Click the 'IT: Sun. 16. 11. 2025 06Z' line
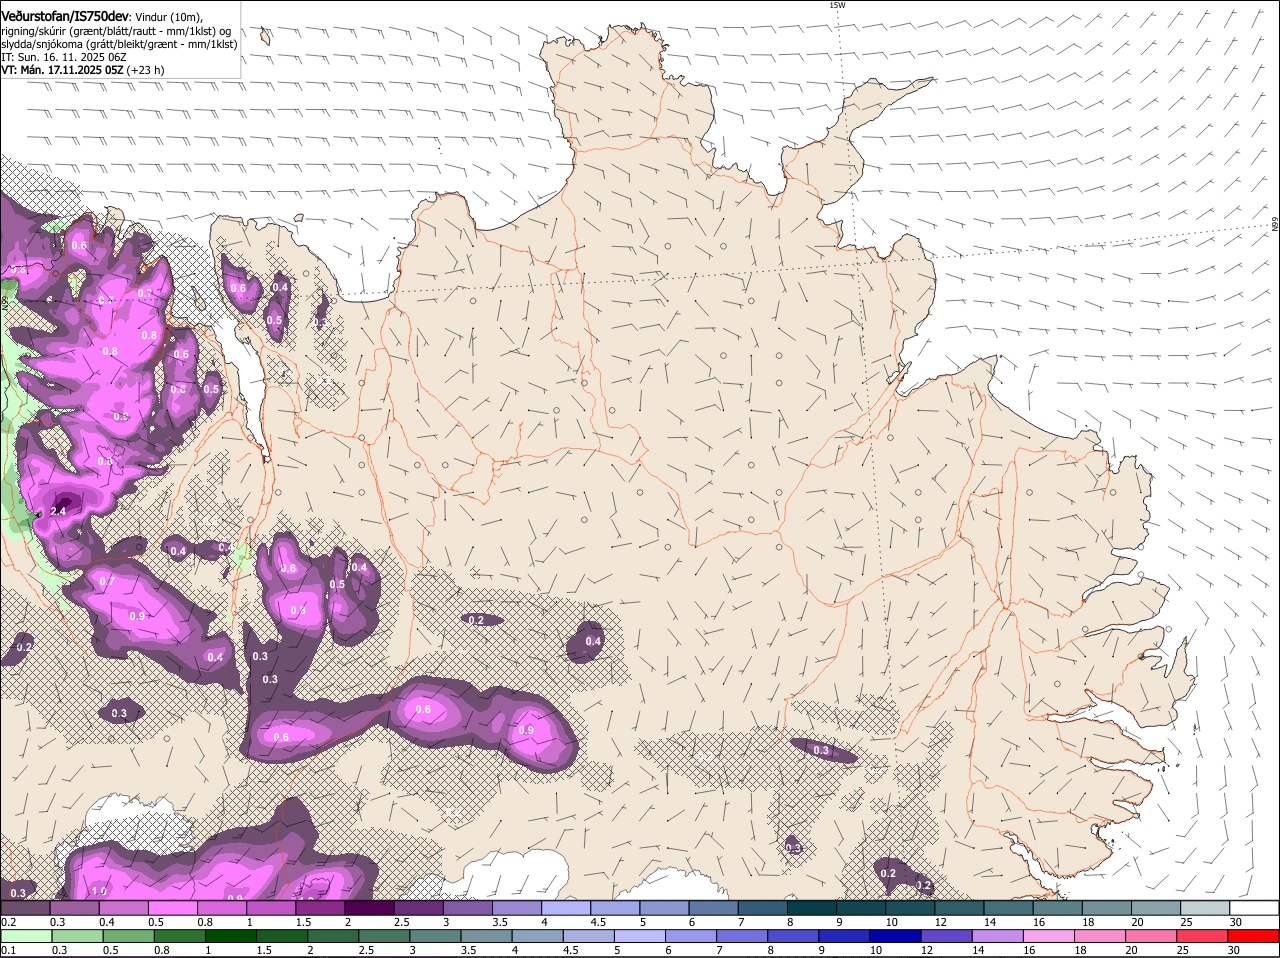 64,57
